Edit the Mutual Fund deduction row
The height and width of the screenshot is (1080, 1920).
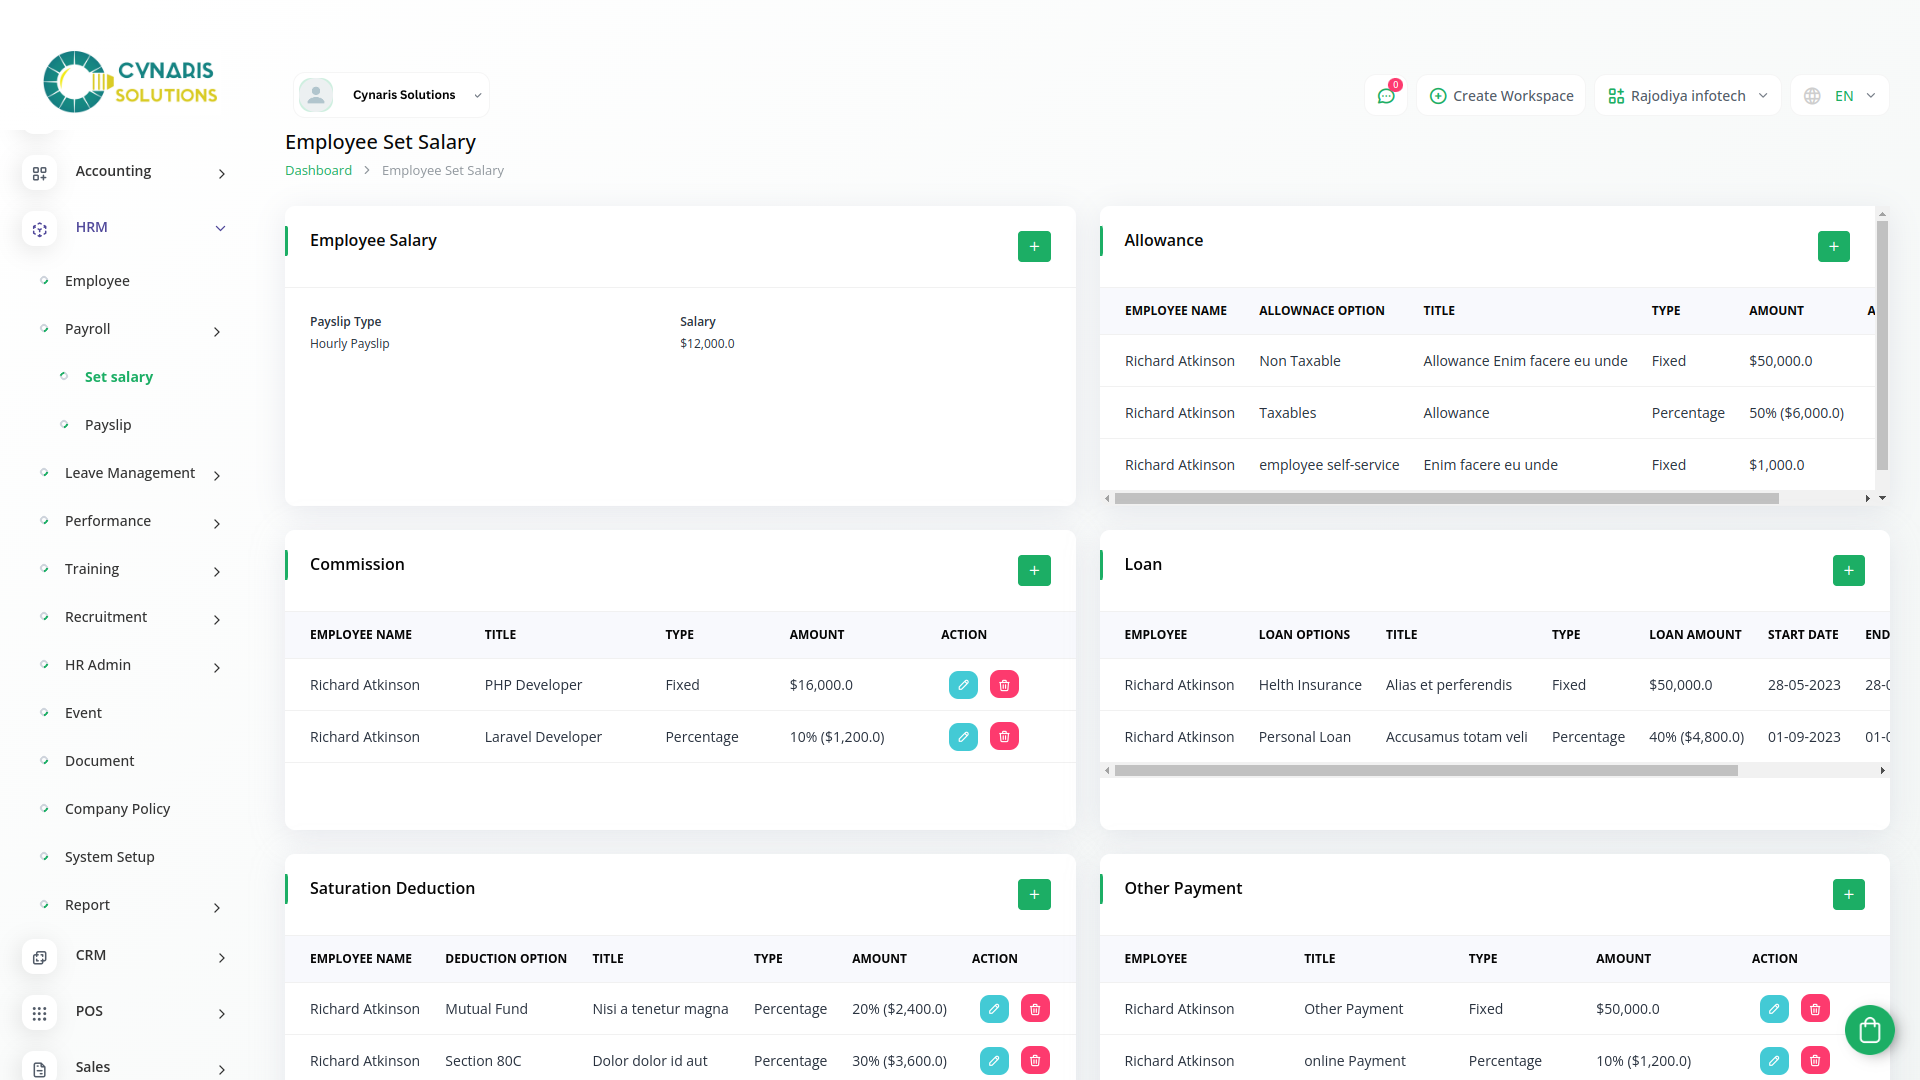click(x=994, y=1009)
